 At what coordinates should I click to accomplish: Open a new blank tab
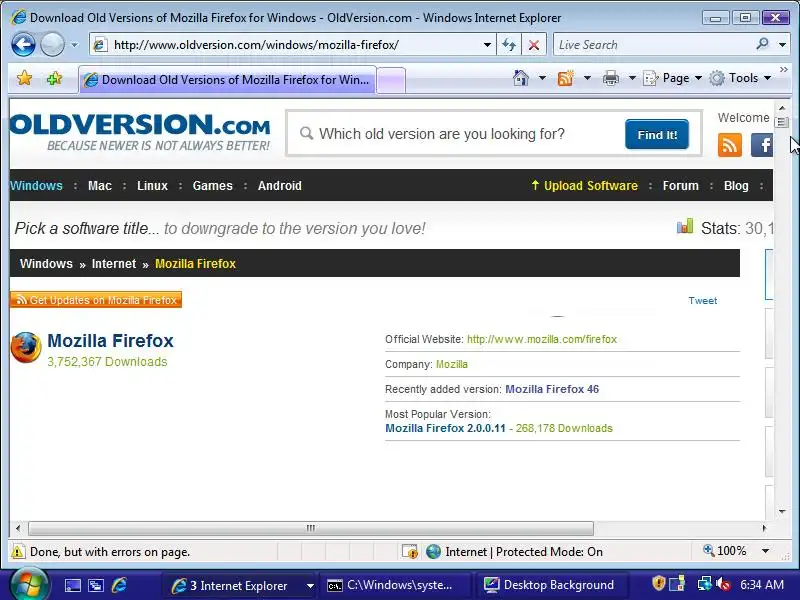391,81
